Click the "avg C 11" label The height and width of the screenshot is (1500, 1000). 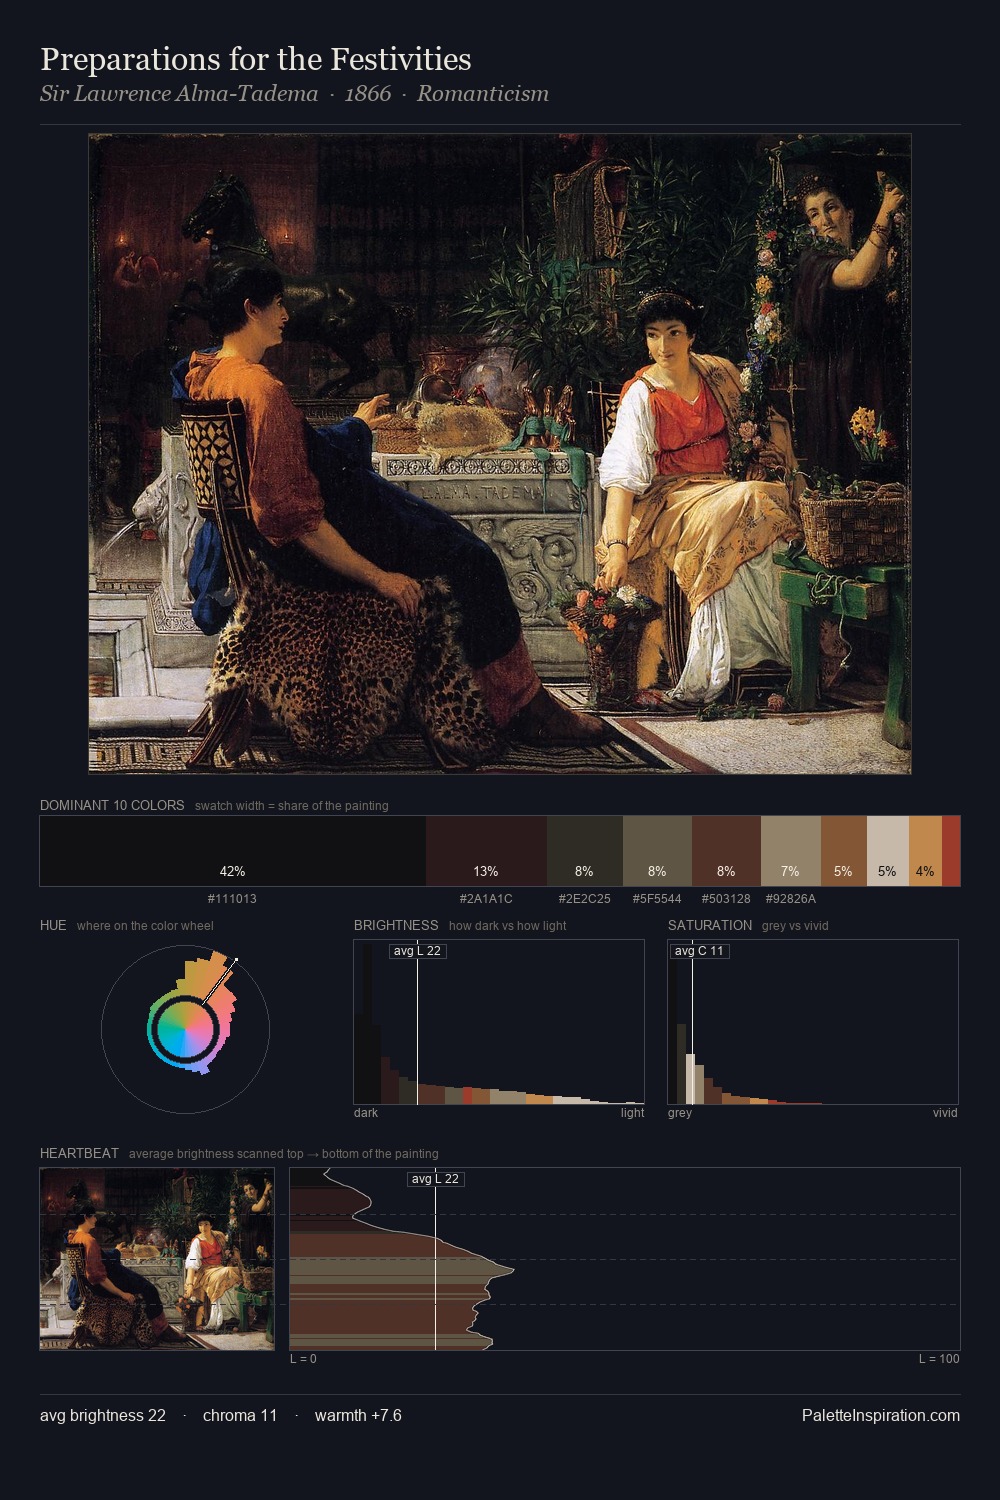[699, 951]
